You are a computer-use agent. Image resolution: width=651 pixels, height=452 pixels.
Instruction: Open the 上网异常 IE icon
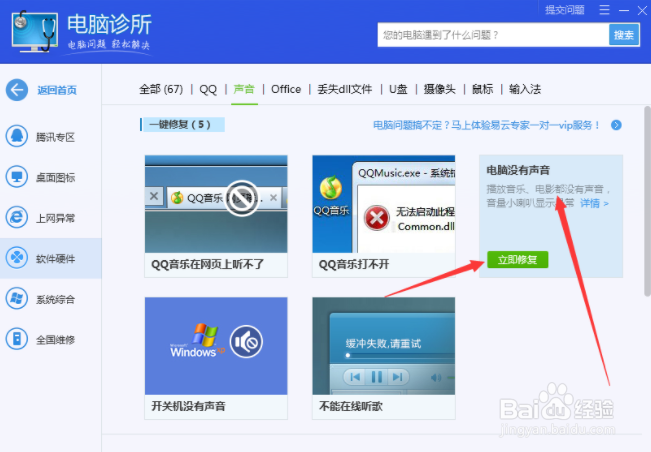tap(17, 217)
